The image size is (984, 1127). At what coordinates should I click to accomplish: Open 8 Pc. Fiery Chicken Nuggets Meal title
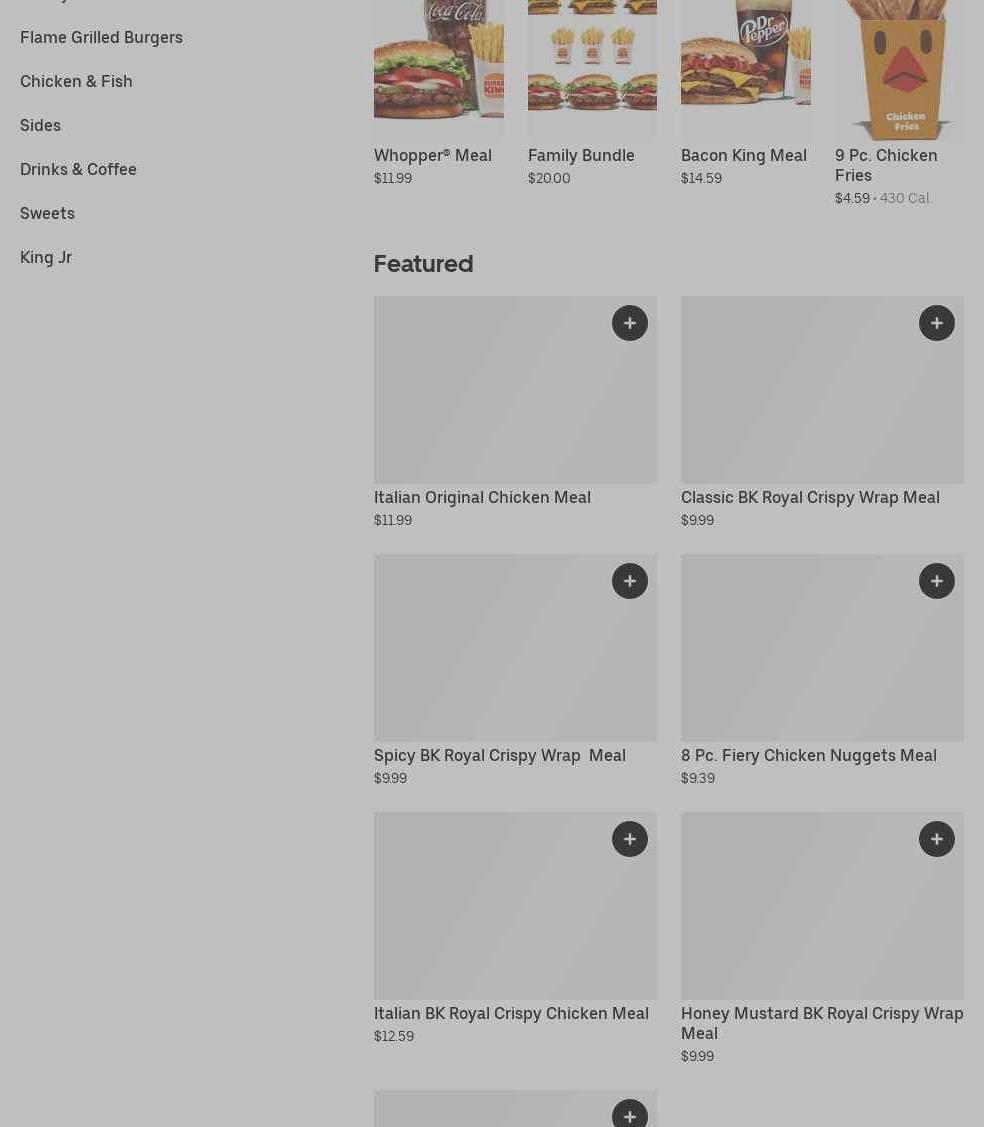[809, 755]
